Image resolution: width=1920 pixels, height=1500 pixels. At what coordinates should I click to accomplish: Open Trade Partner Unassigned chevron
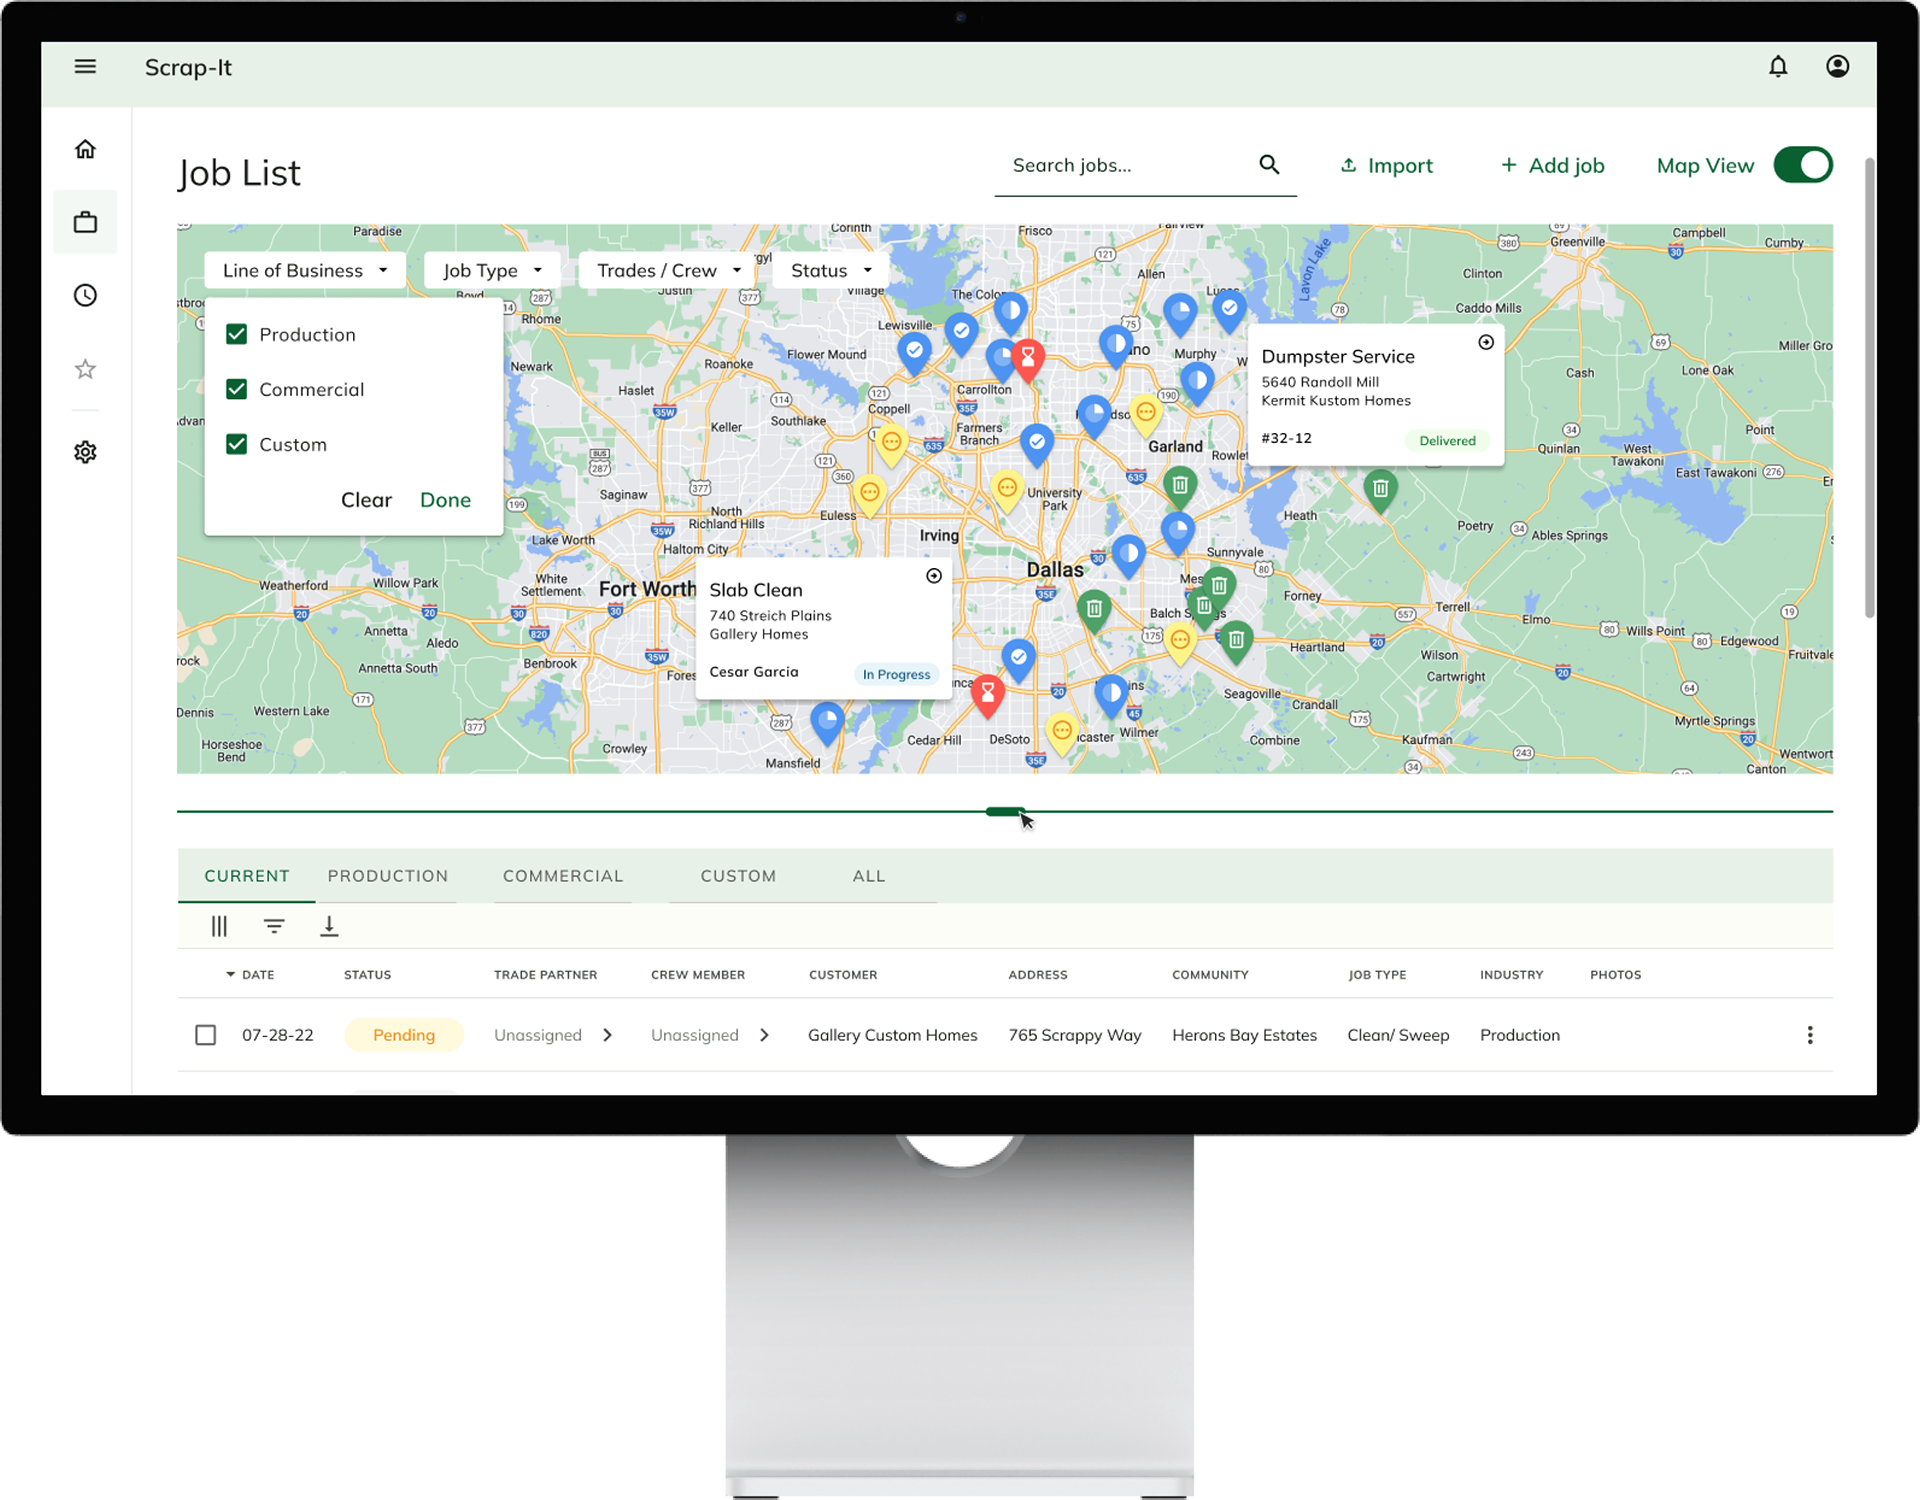pyautogui.click(x=607, y=1035)
